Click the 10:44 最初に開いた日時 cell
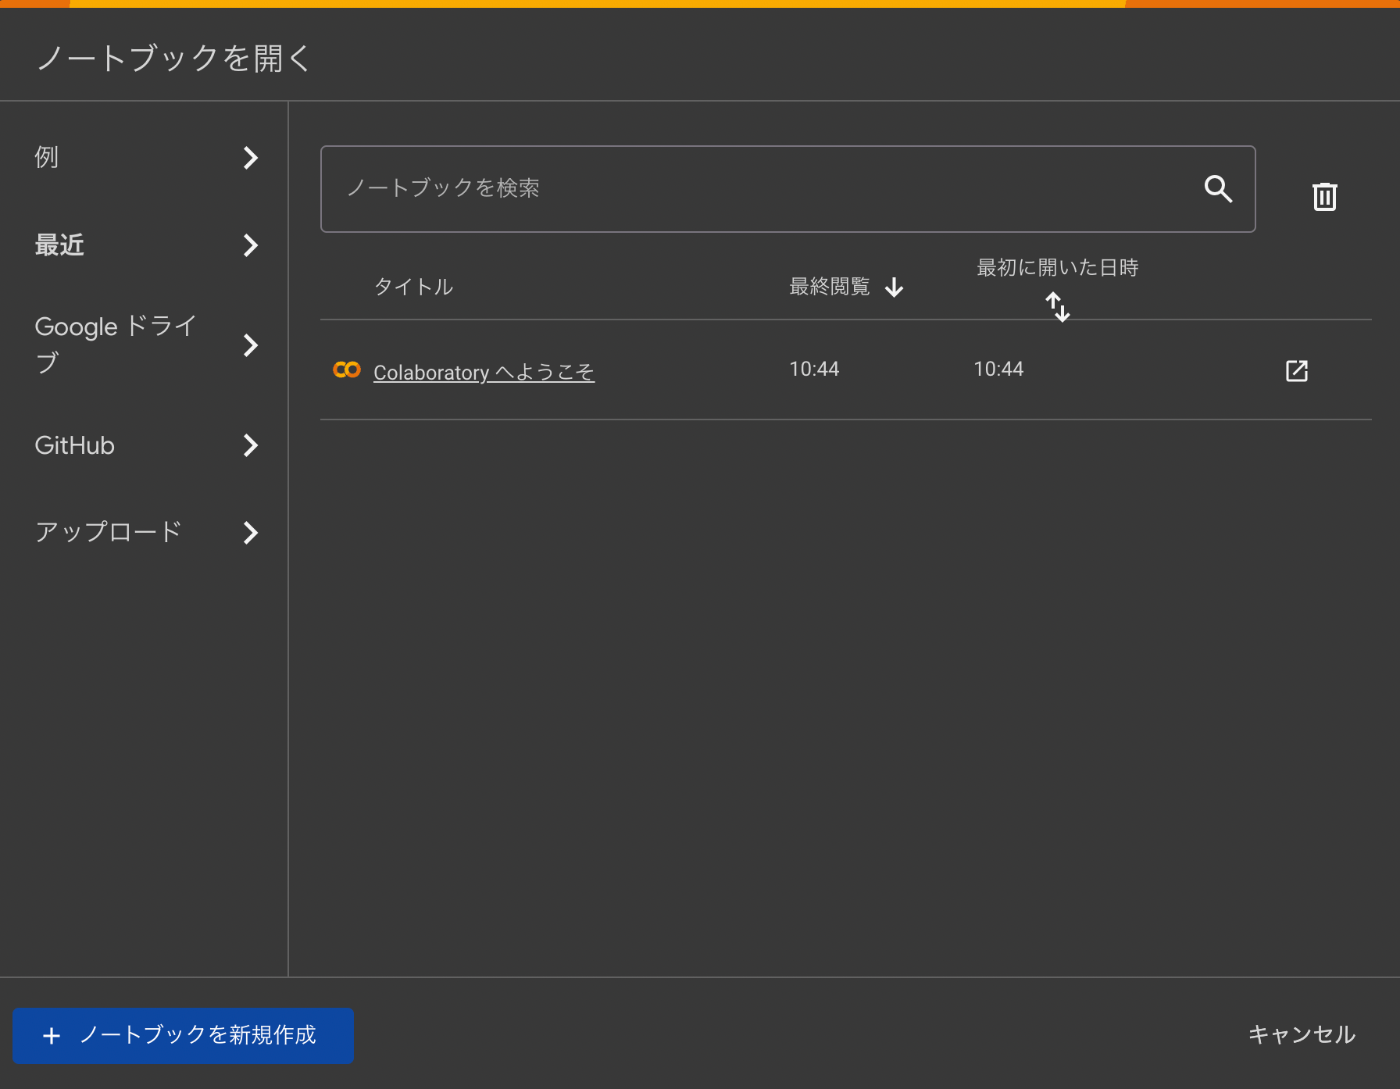 (999, 369)
